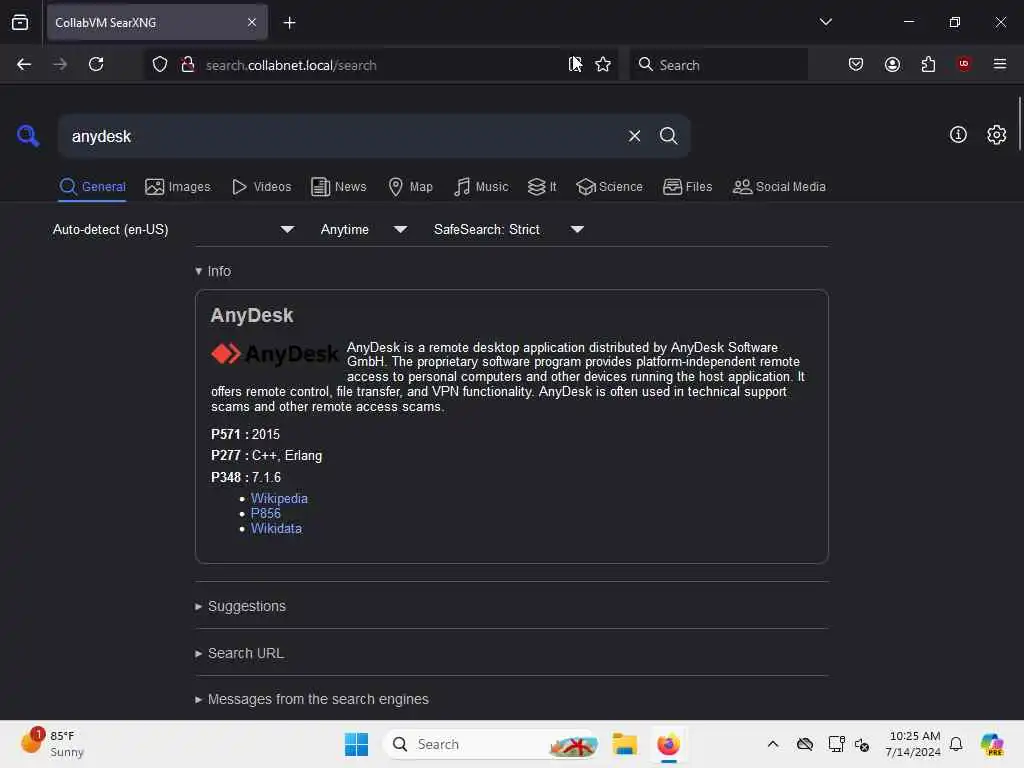Viewport: 1024px width, 768px height.
Task: Select the General category tab
Action: (92, 187)
